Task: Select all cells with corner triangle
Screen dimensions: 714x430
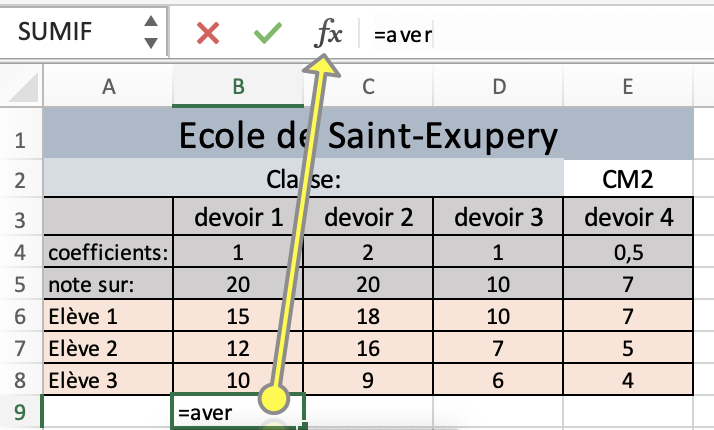Action: pyautogui.click(x=22, y=87)
